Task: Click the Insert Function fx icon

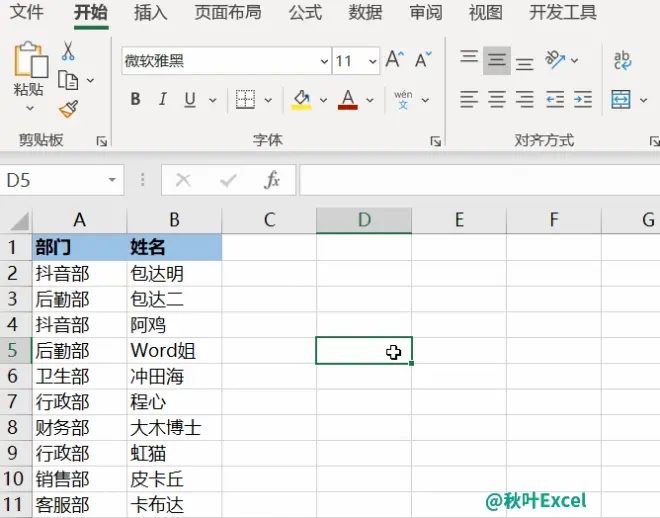Action: 272,180
